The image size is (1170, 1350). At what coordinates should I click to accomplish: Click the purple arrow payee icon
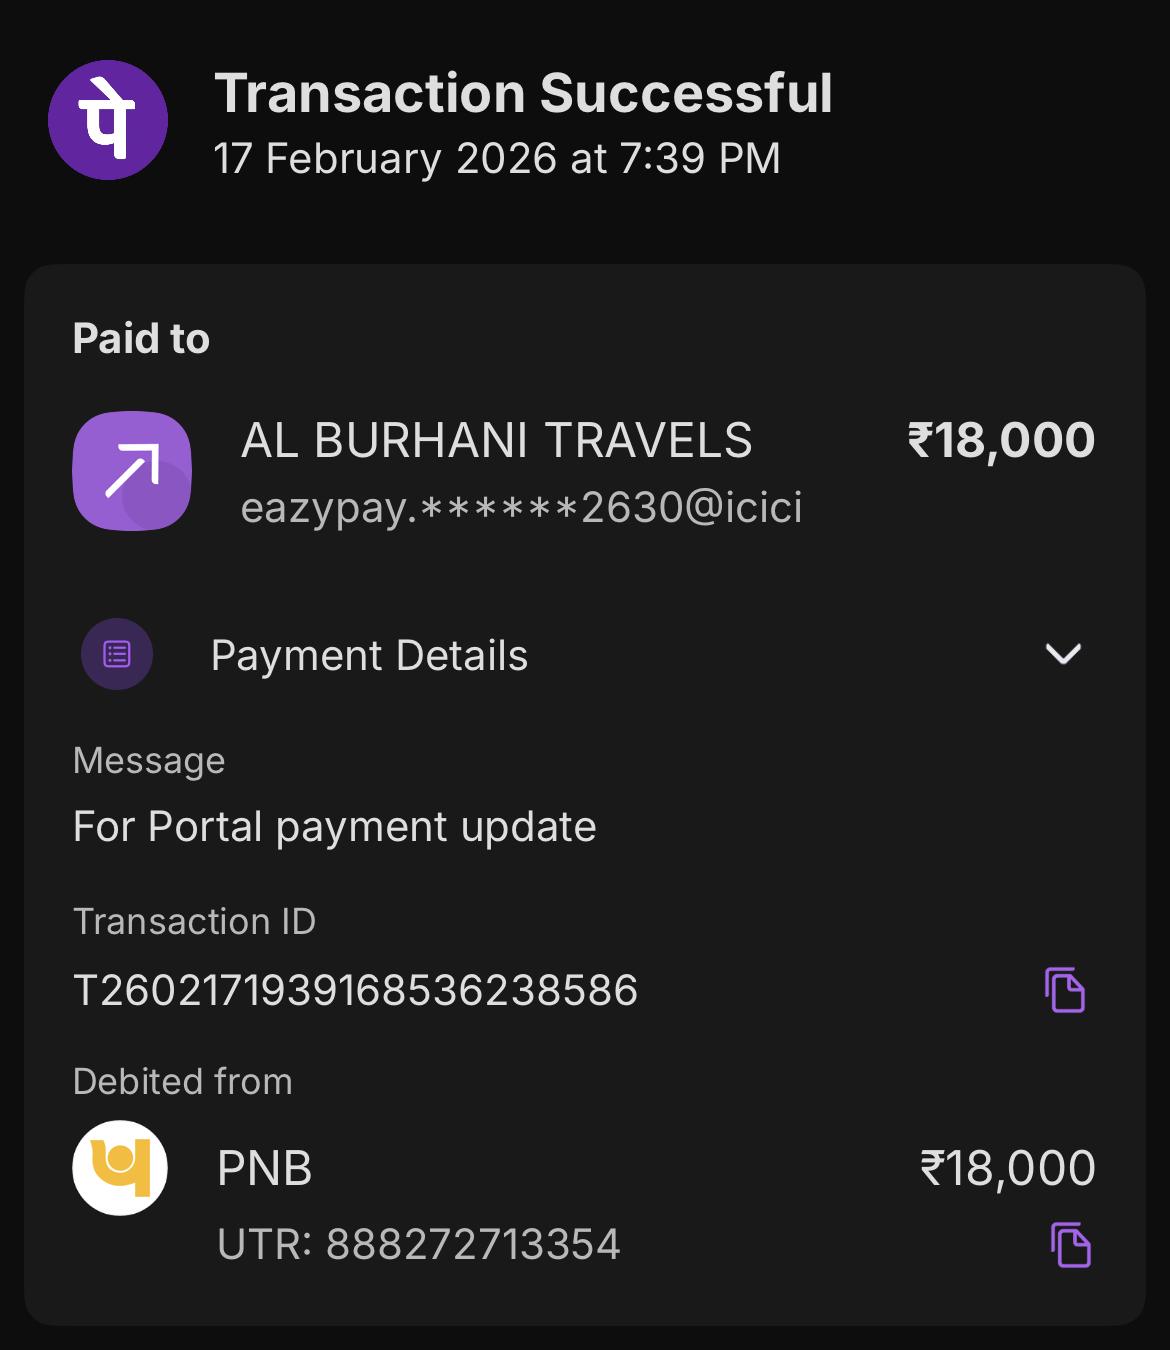tap(132, 471)
